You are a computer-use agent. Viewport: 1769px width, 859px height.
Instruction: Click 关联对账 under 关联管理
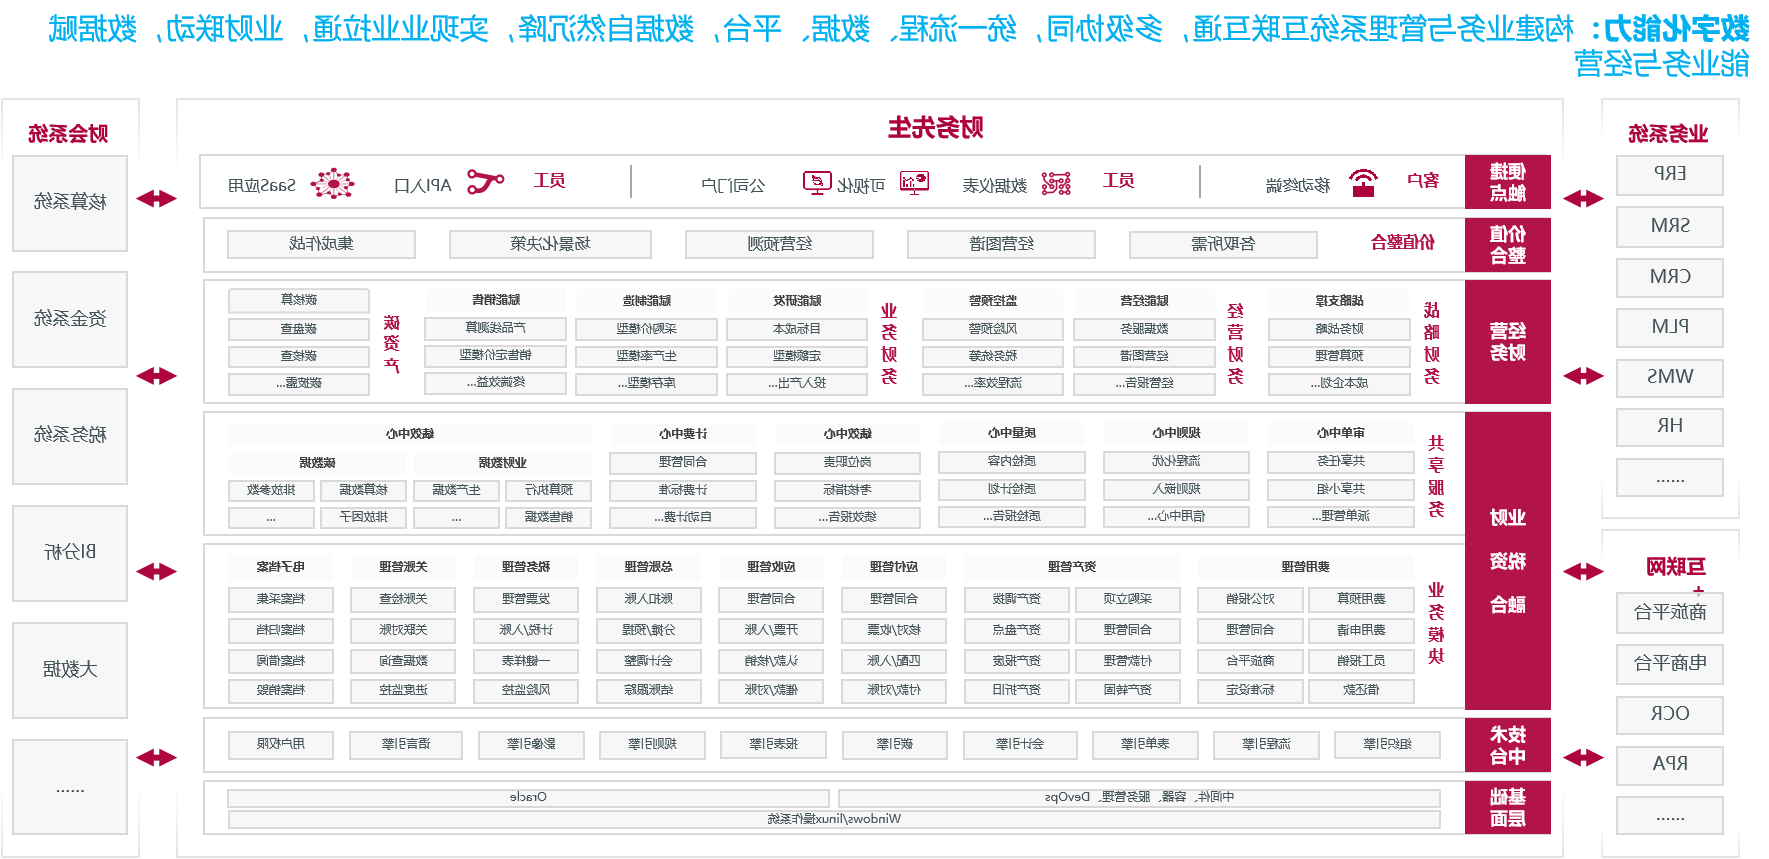pyautogui.click(x=403, y=630)
